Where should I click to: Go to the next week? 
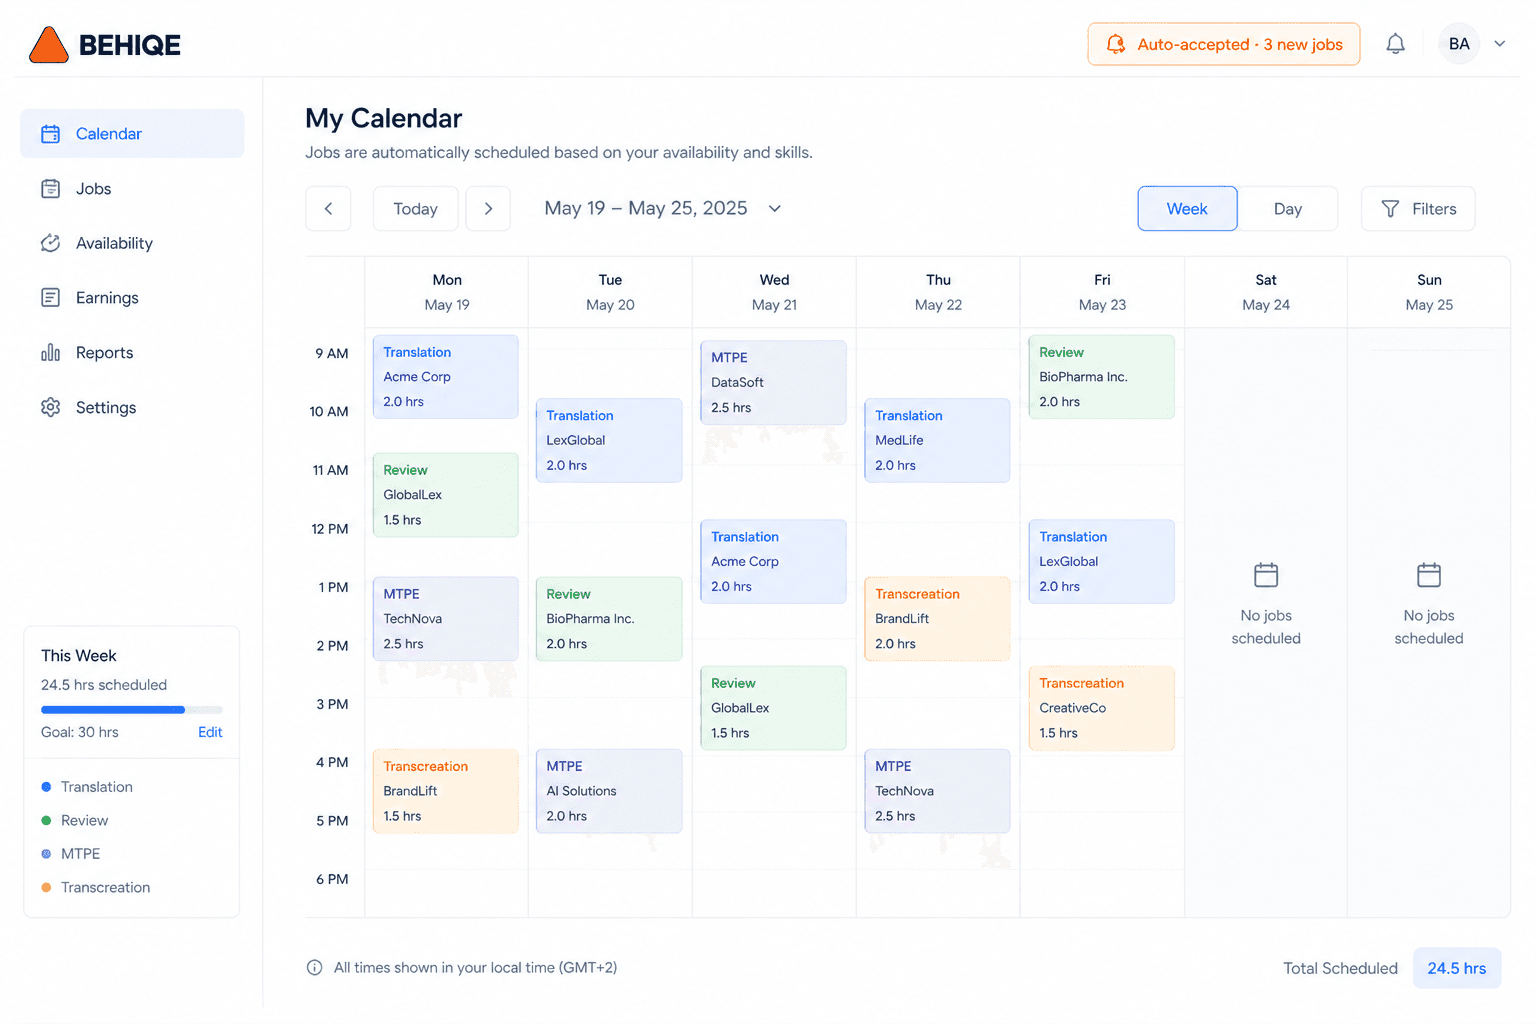pos(488,209)
